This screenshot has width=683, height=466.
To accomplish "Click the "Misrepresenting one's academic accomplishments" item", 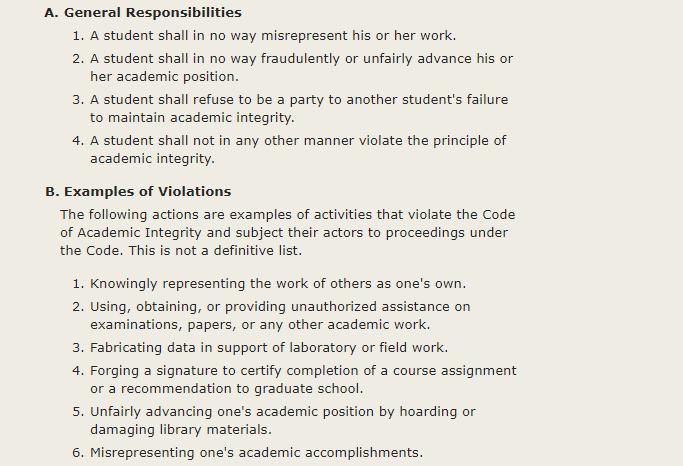I will click(x=256, y=453).
